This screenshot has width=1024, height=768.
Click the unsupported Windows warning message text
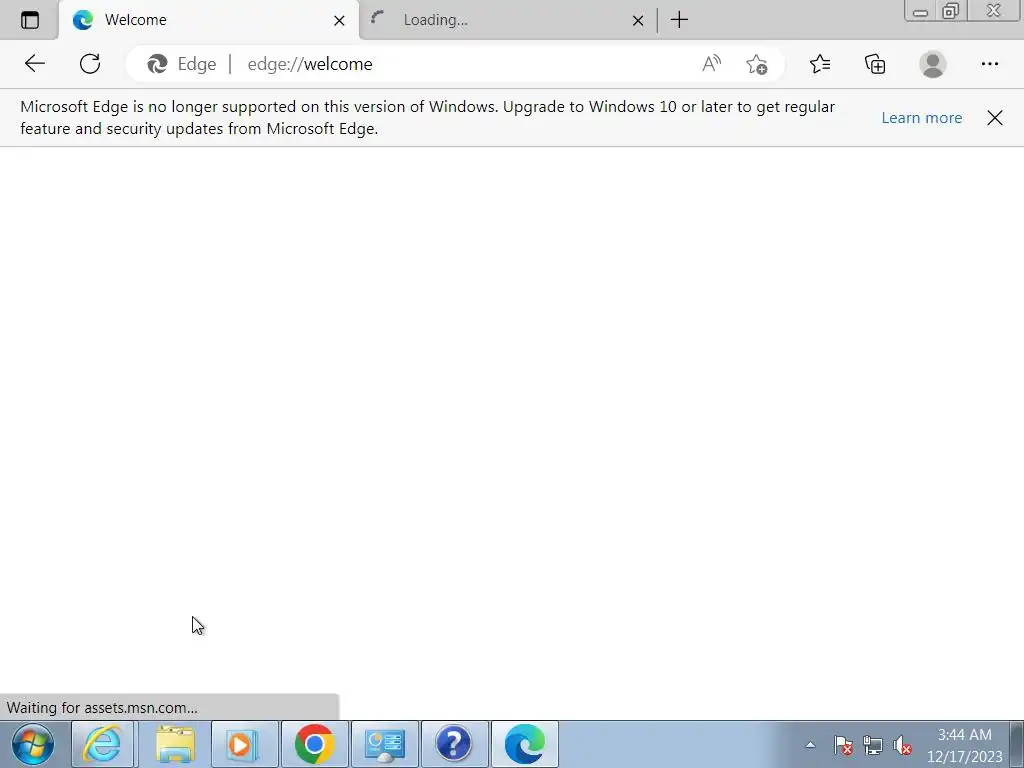[x=427, y=118]
